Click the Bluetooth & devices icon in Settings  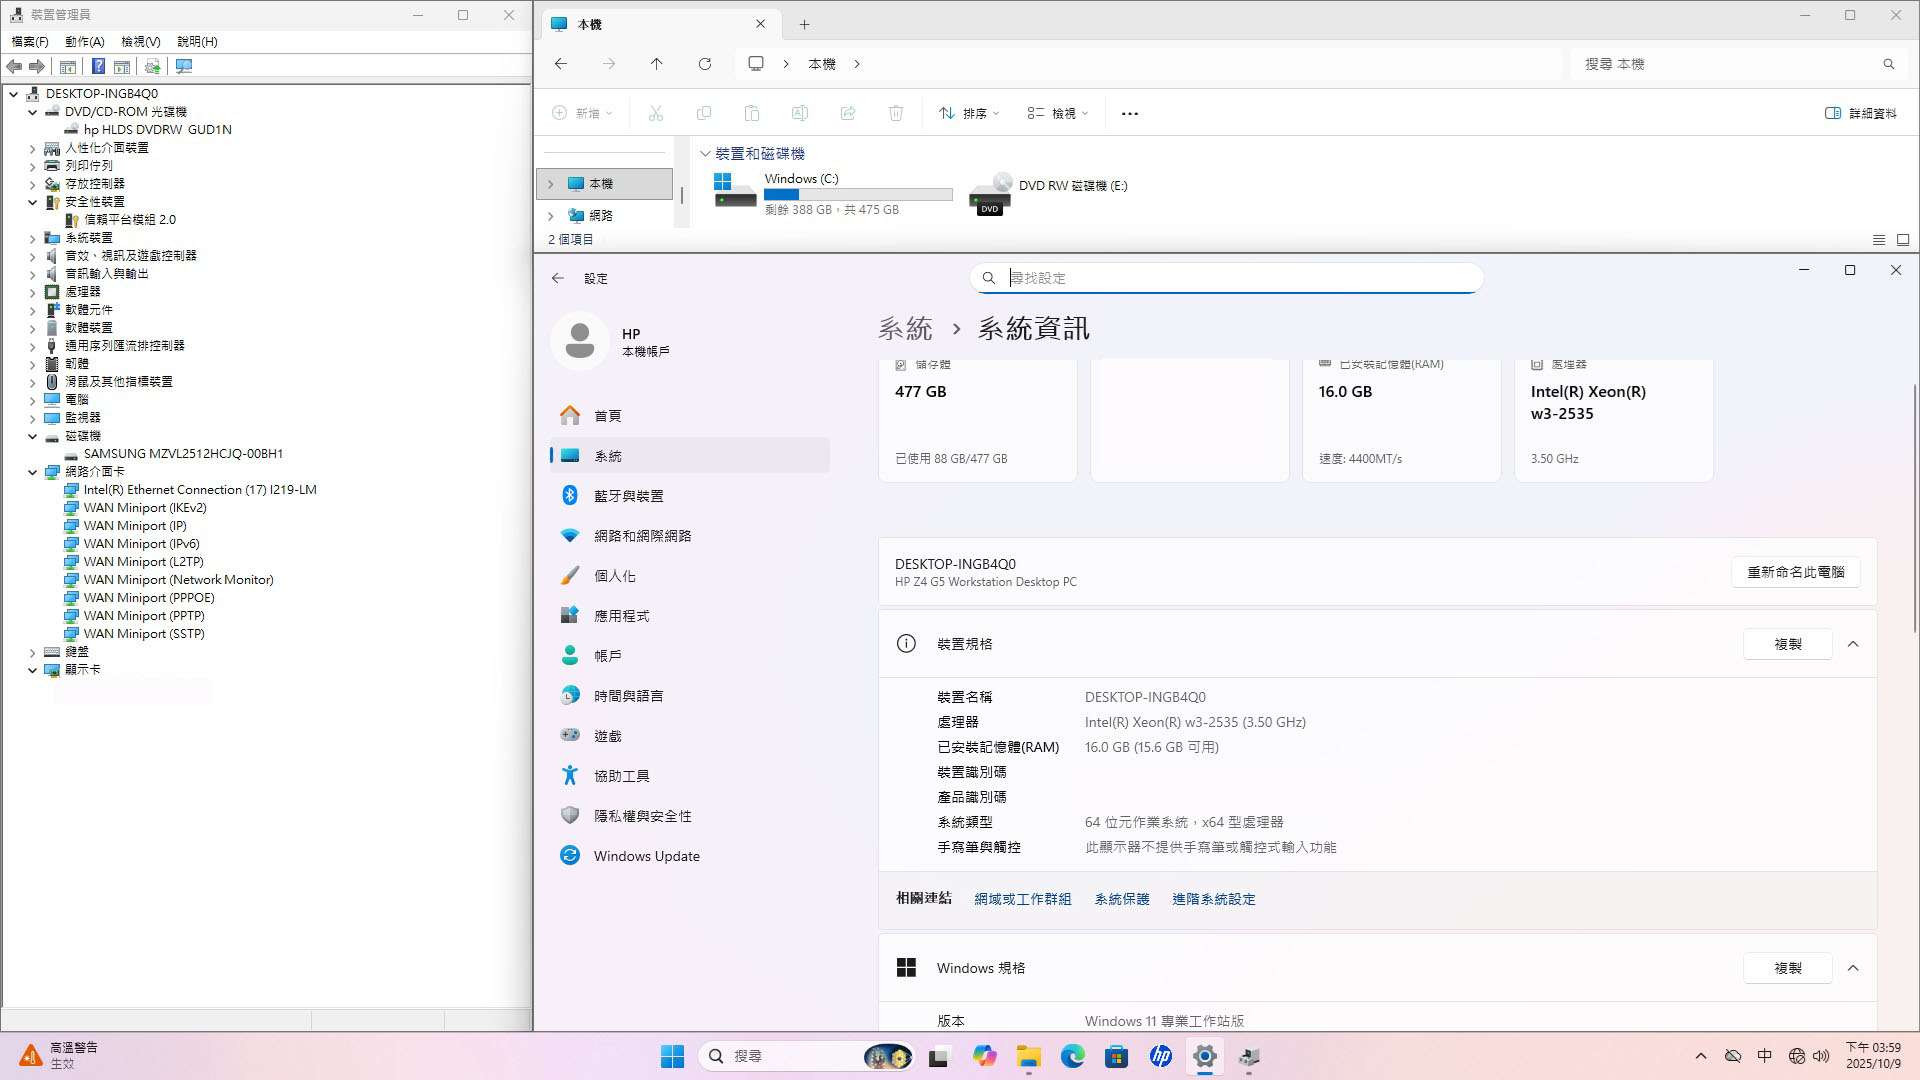[570, 495]
